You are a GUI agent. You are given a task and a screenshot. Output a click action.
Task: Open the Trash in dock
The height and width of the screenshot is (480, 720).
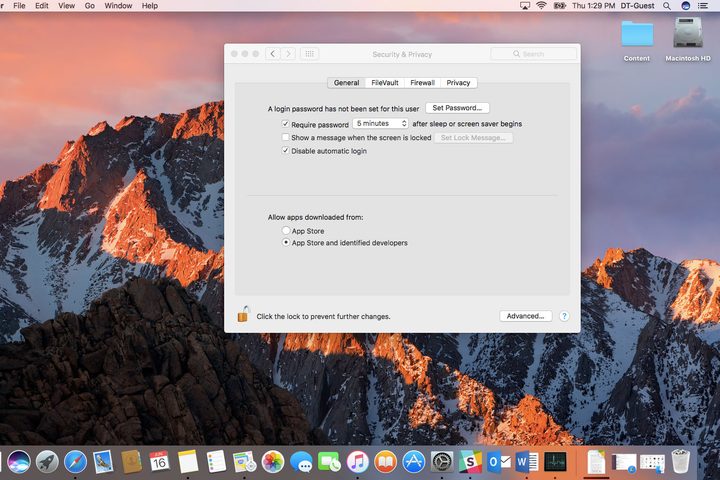[681, 462]
